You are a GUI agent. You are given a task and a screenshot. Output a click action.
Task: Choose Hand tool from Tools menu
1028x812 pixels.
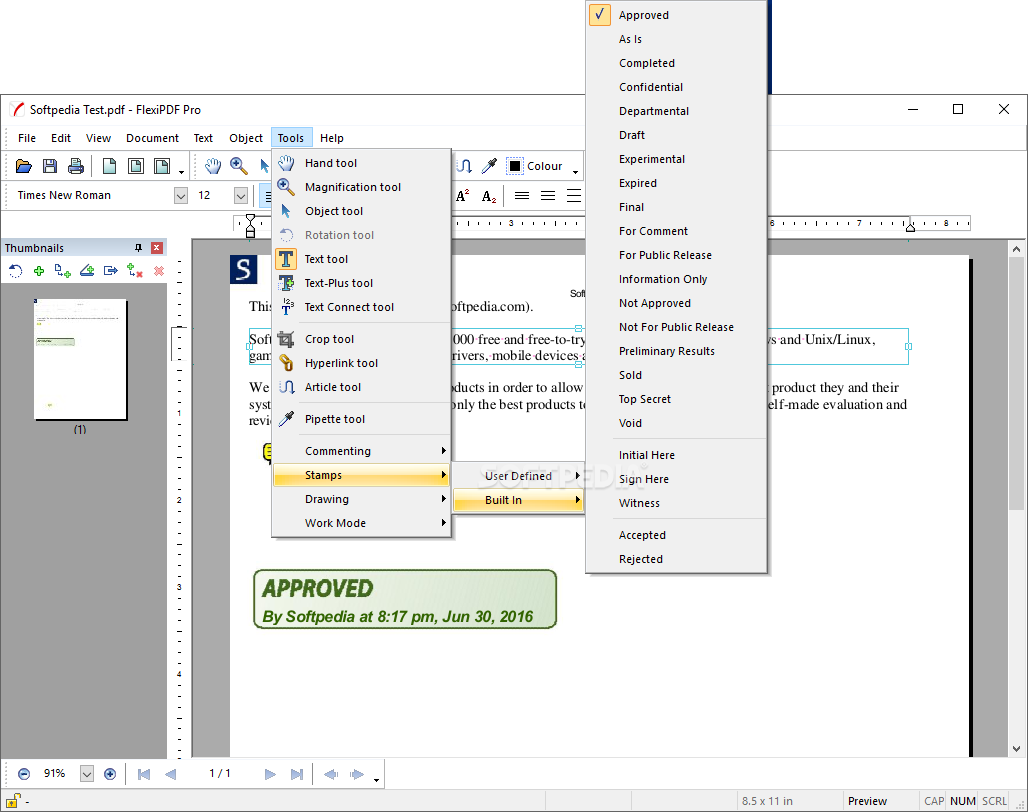point(361,163)
